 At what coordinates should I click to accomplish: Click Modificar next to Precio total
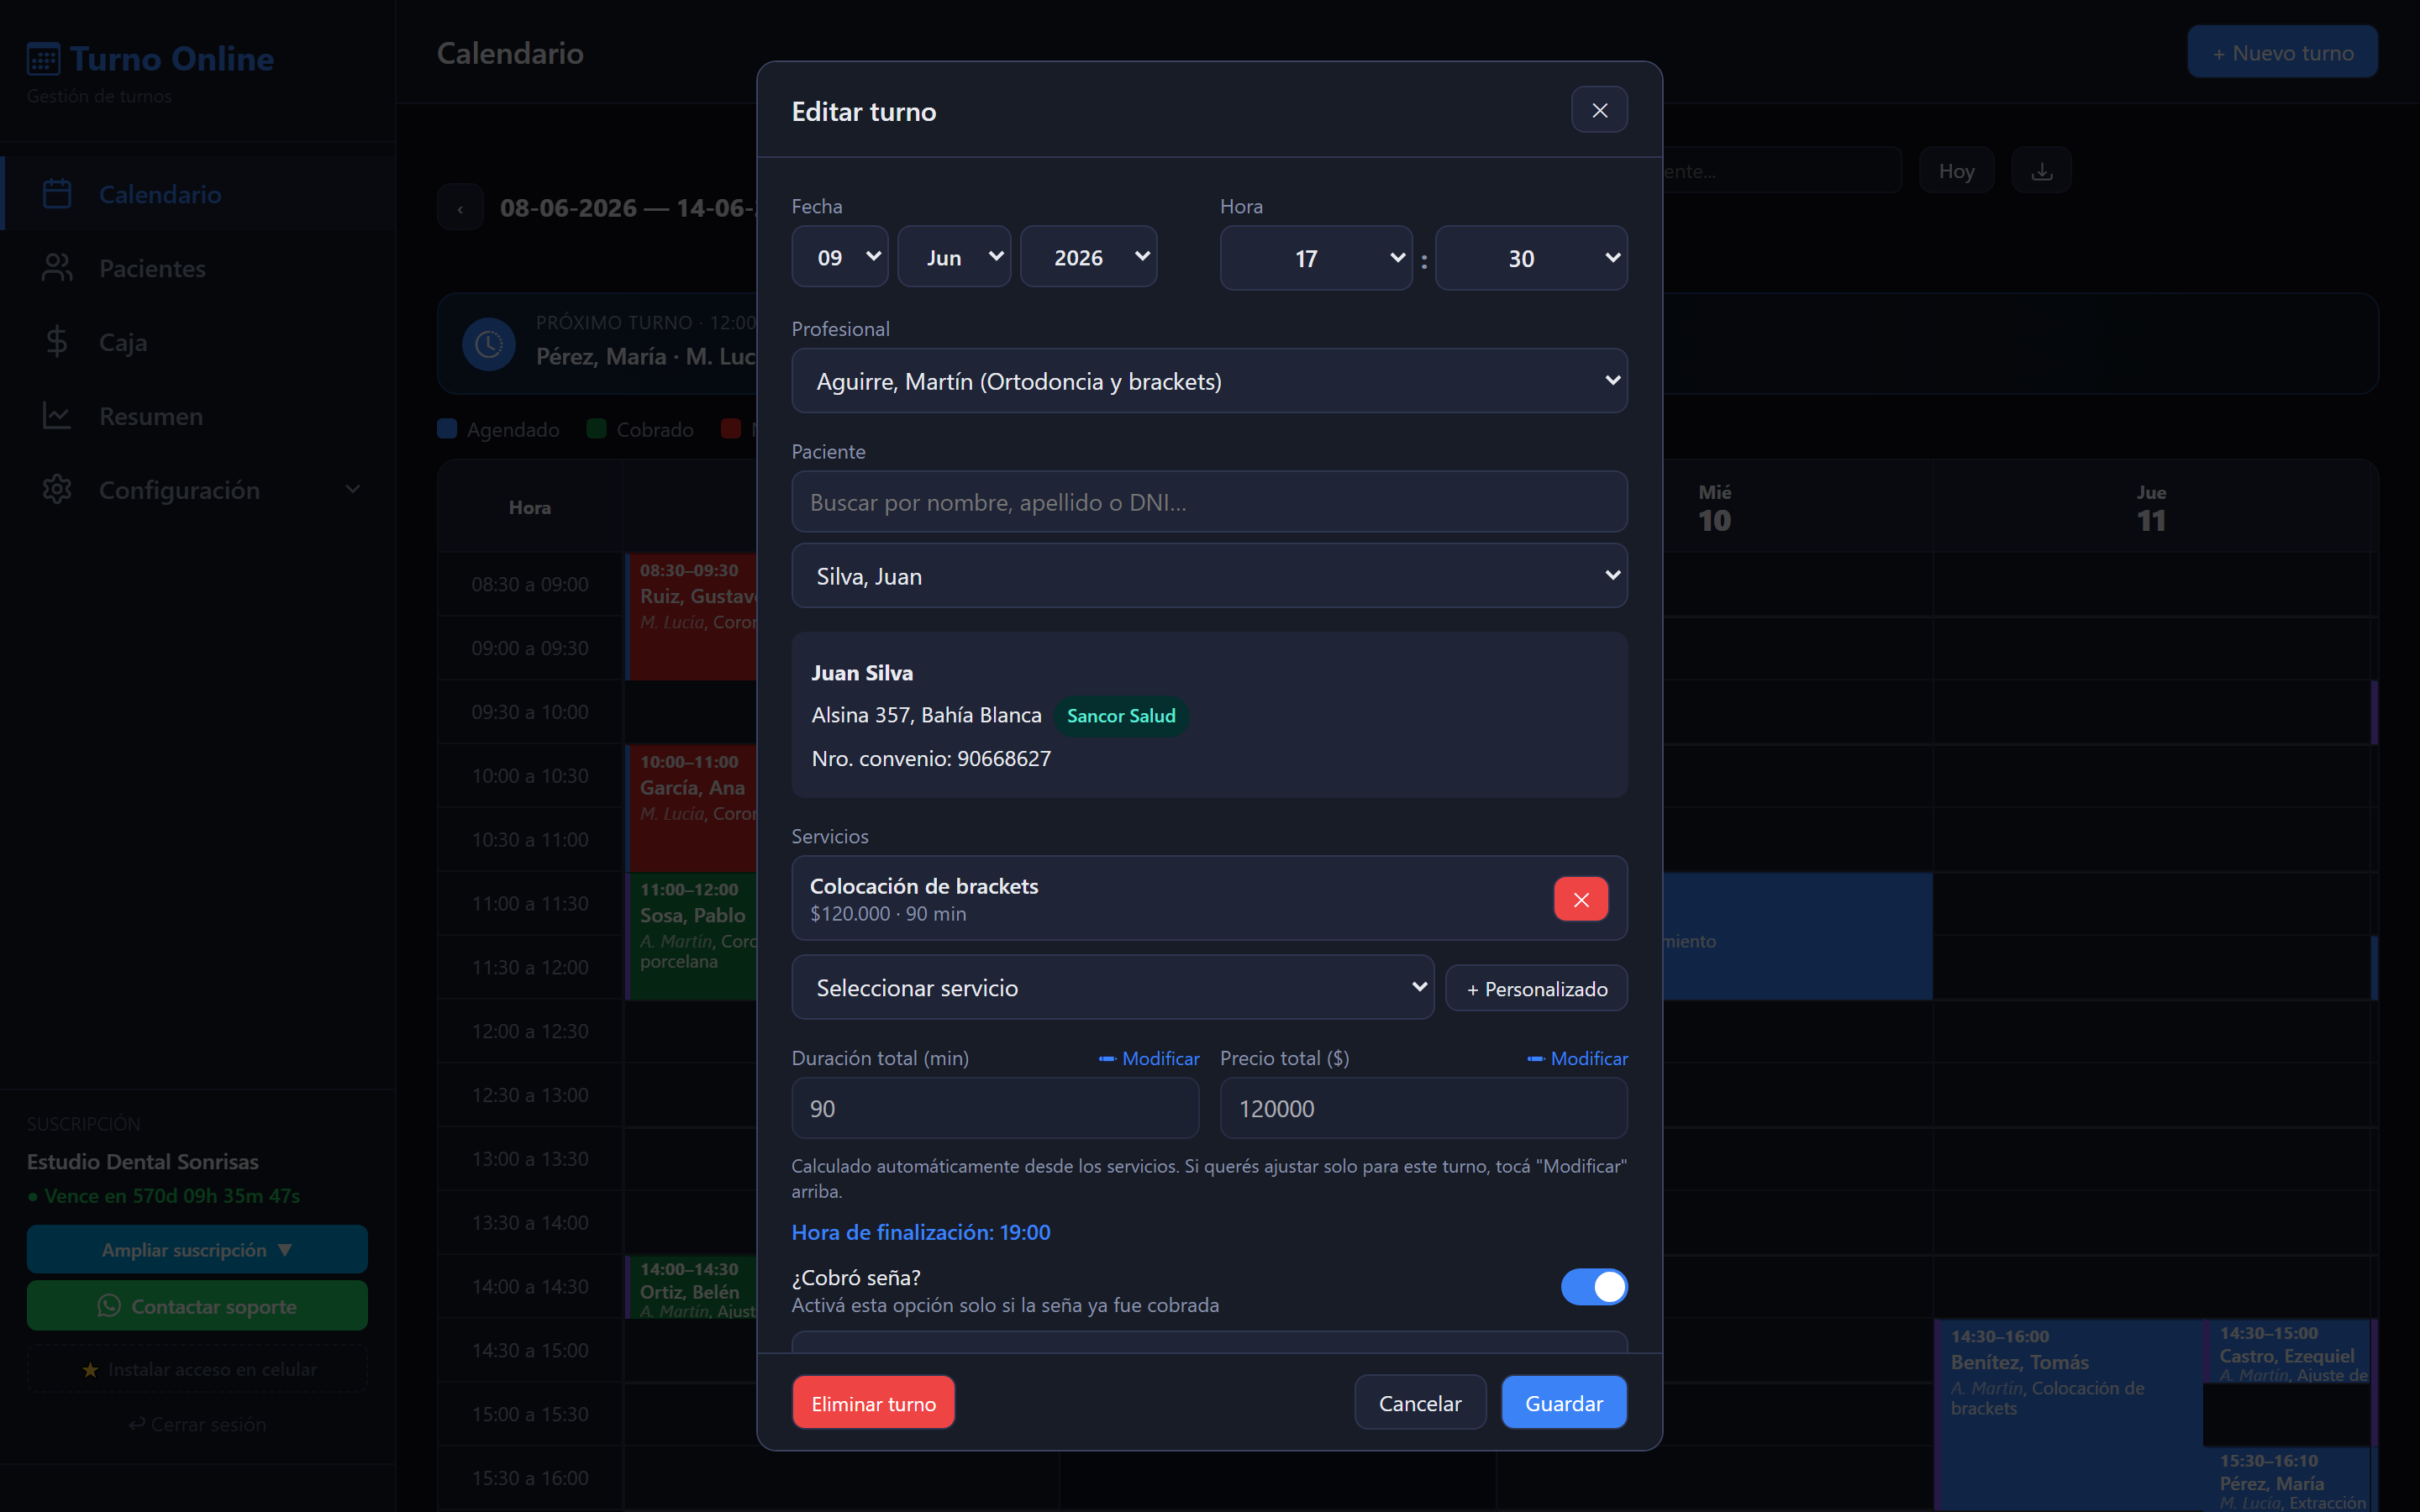(x=1577, y=1058)
